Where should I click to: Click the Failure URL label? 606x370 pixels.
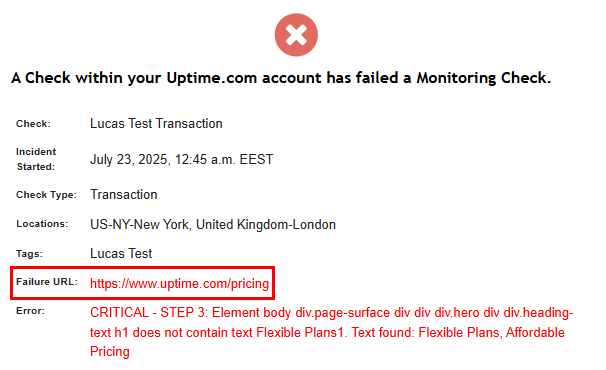47,282
